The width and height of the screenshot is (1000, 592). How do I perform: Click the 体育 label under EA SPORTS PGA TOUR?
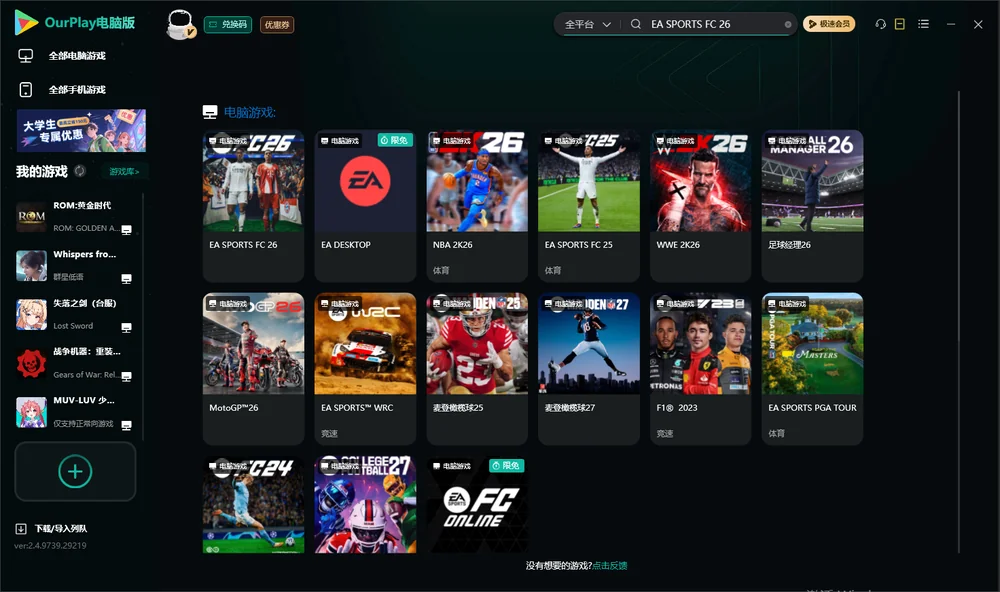point(776,433)
